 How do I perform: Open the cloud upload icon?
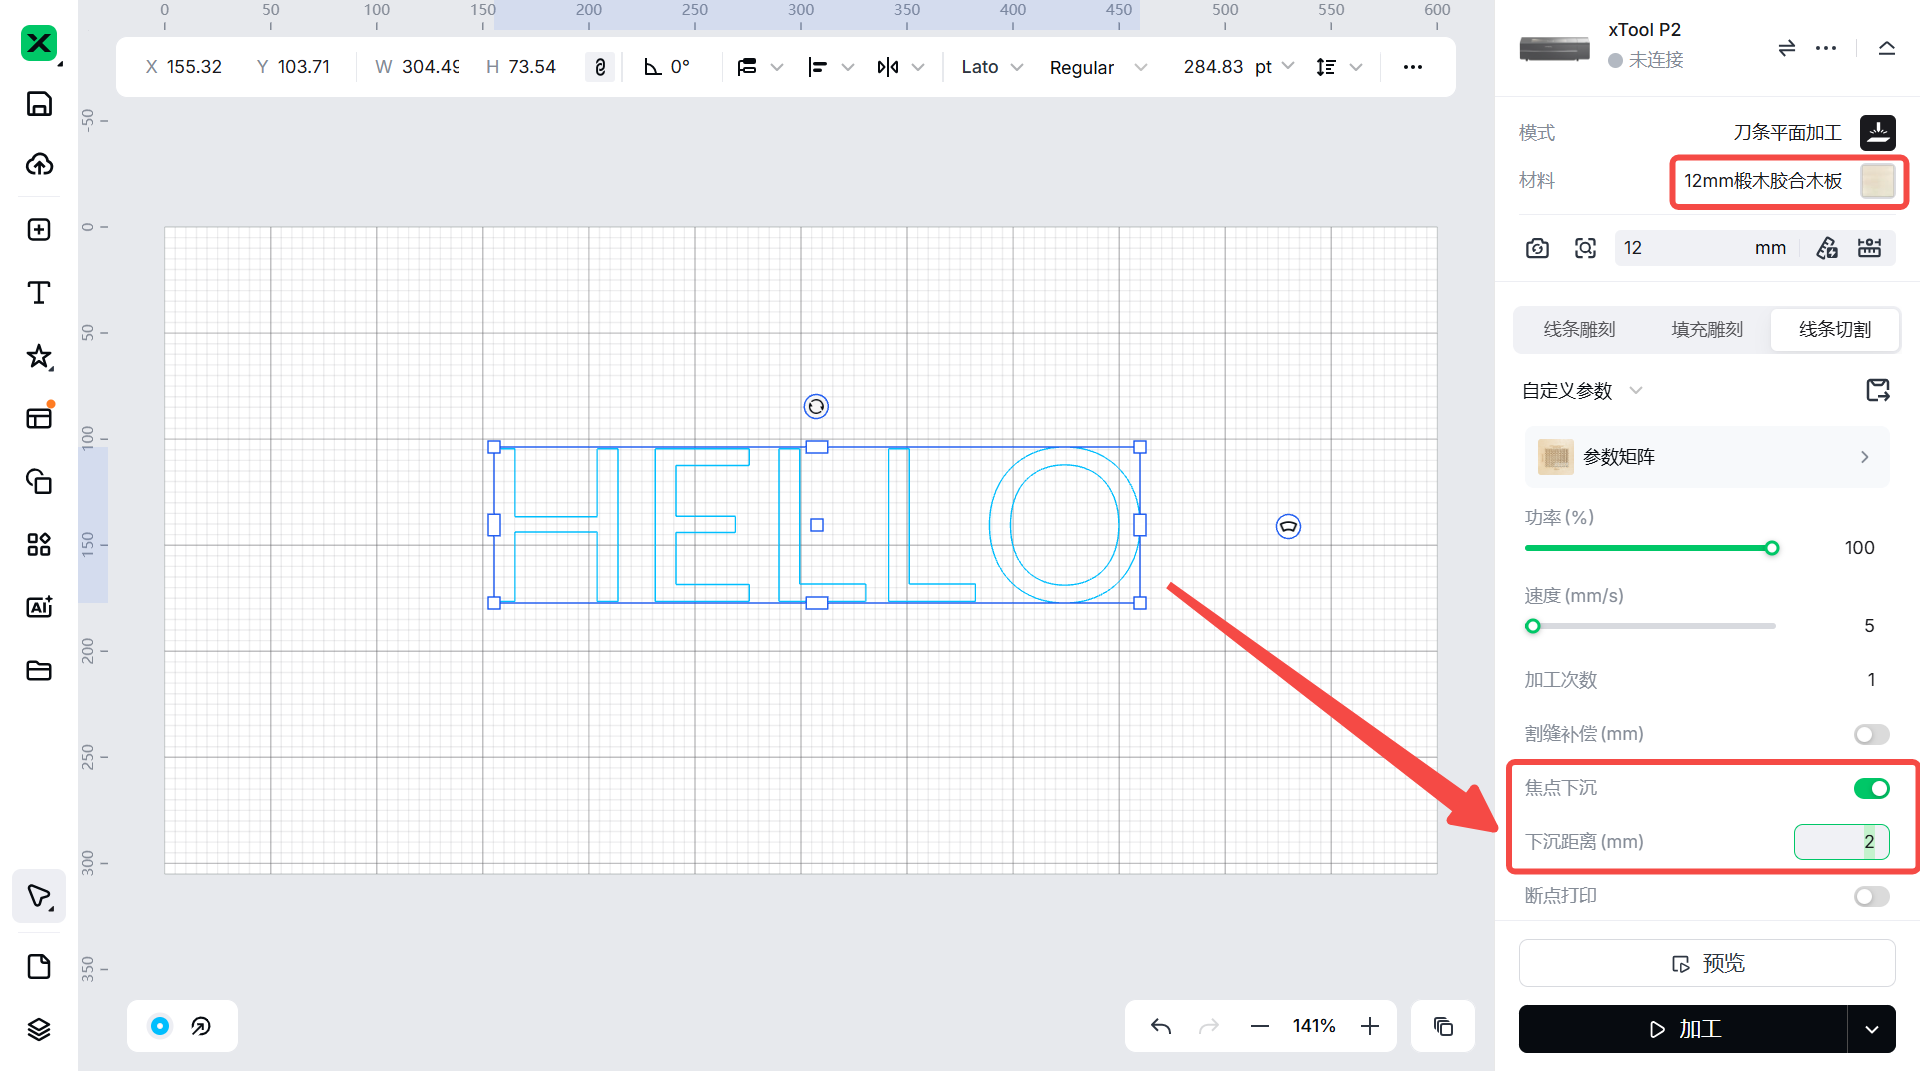pyautogui.click(x=39, y=164)
